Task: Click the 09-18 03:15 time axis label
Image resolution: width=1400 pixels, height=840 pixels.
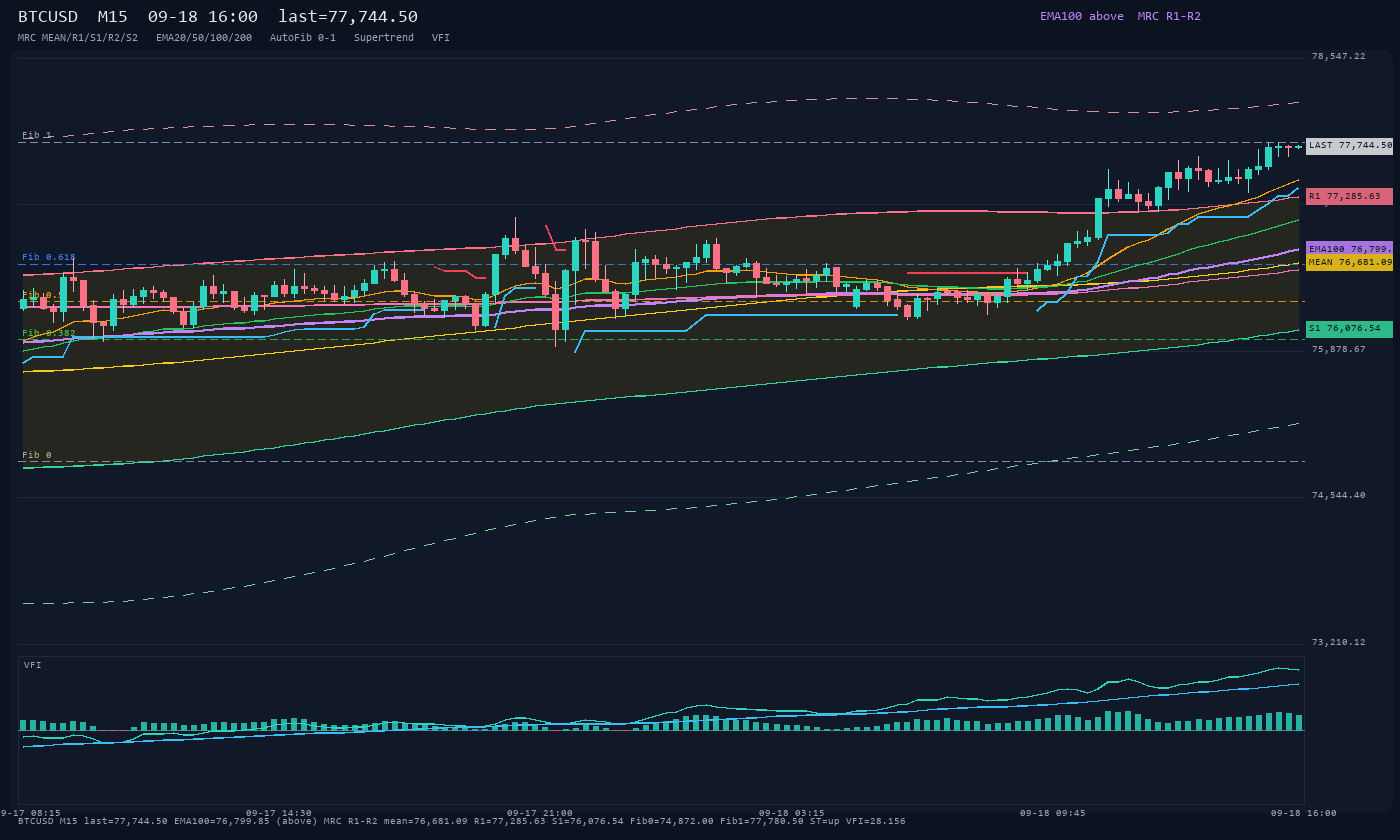Action: click(792, 813)
